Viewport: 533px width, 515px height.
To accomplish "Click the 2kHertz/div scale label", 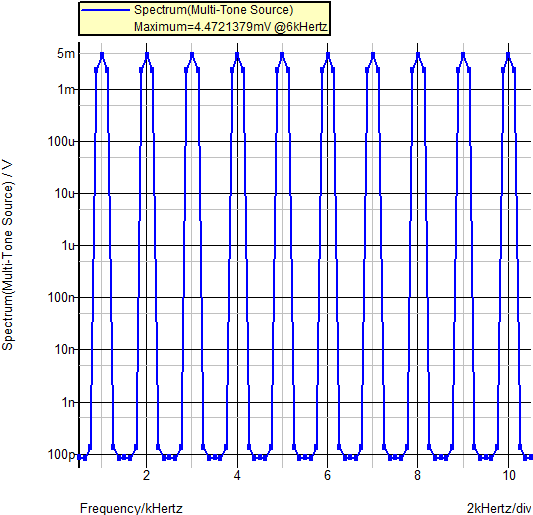I will (499, 508).
